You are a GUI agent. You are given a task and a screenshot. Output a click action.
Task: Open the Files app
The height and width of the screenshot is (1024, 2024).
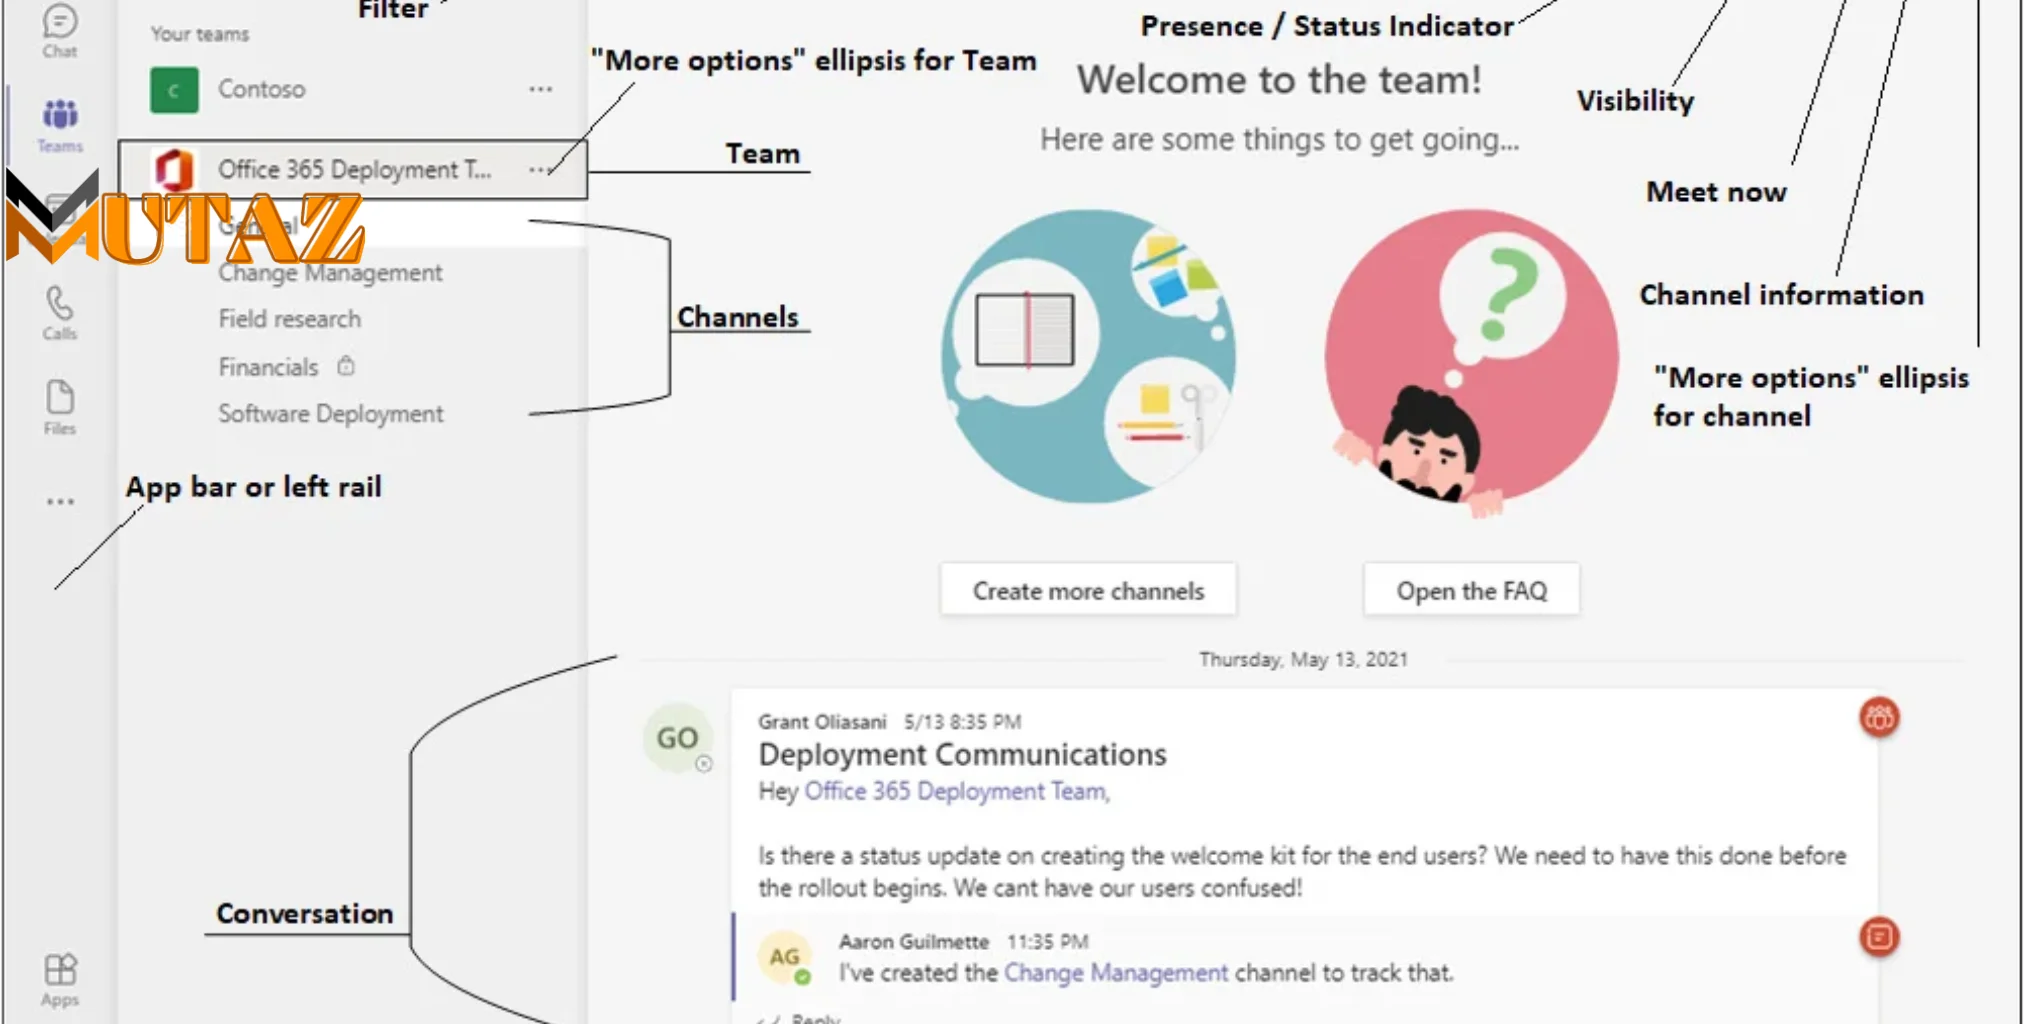tap(60, 406)
